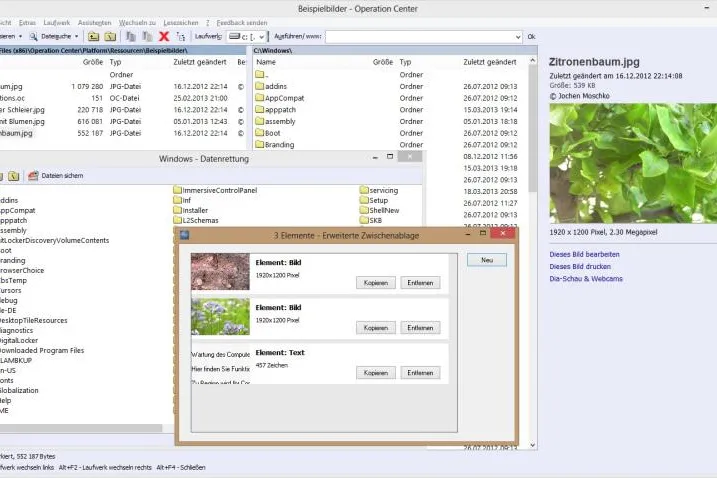The height and width of the screenshot is (478, 717).
Task: Click Dia-Schau & Webcams link
Action: (586, 279)
